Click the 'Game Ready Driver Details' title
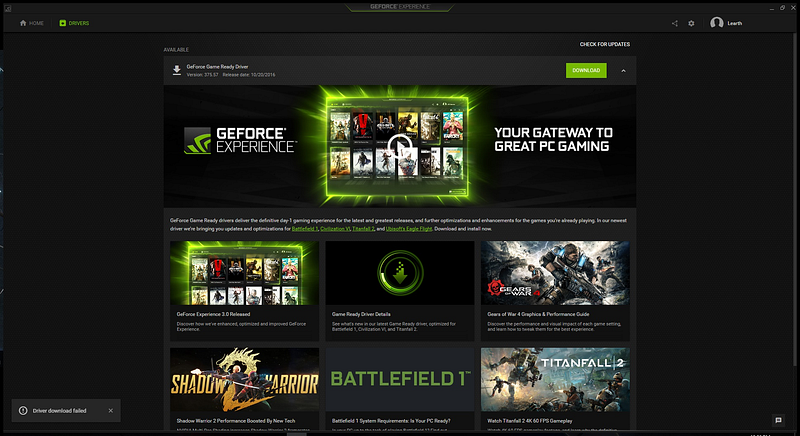Viewport: 800px width, 436px height. tap(361, 314)
